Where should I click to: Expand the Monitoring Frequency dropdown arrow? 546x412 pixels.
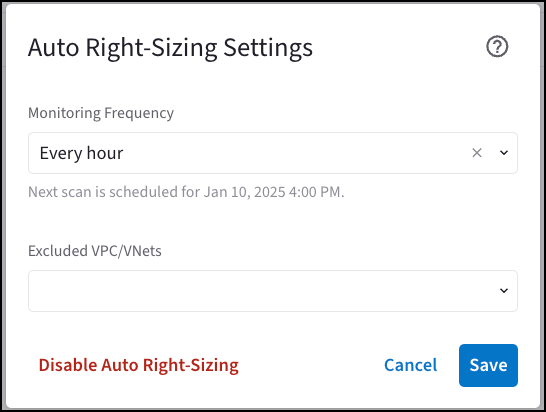click(x=504, y=153)
